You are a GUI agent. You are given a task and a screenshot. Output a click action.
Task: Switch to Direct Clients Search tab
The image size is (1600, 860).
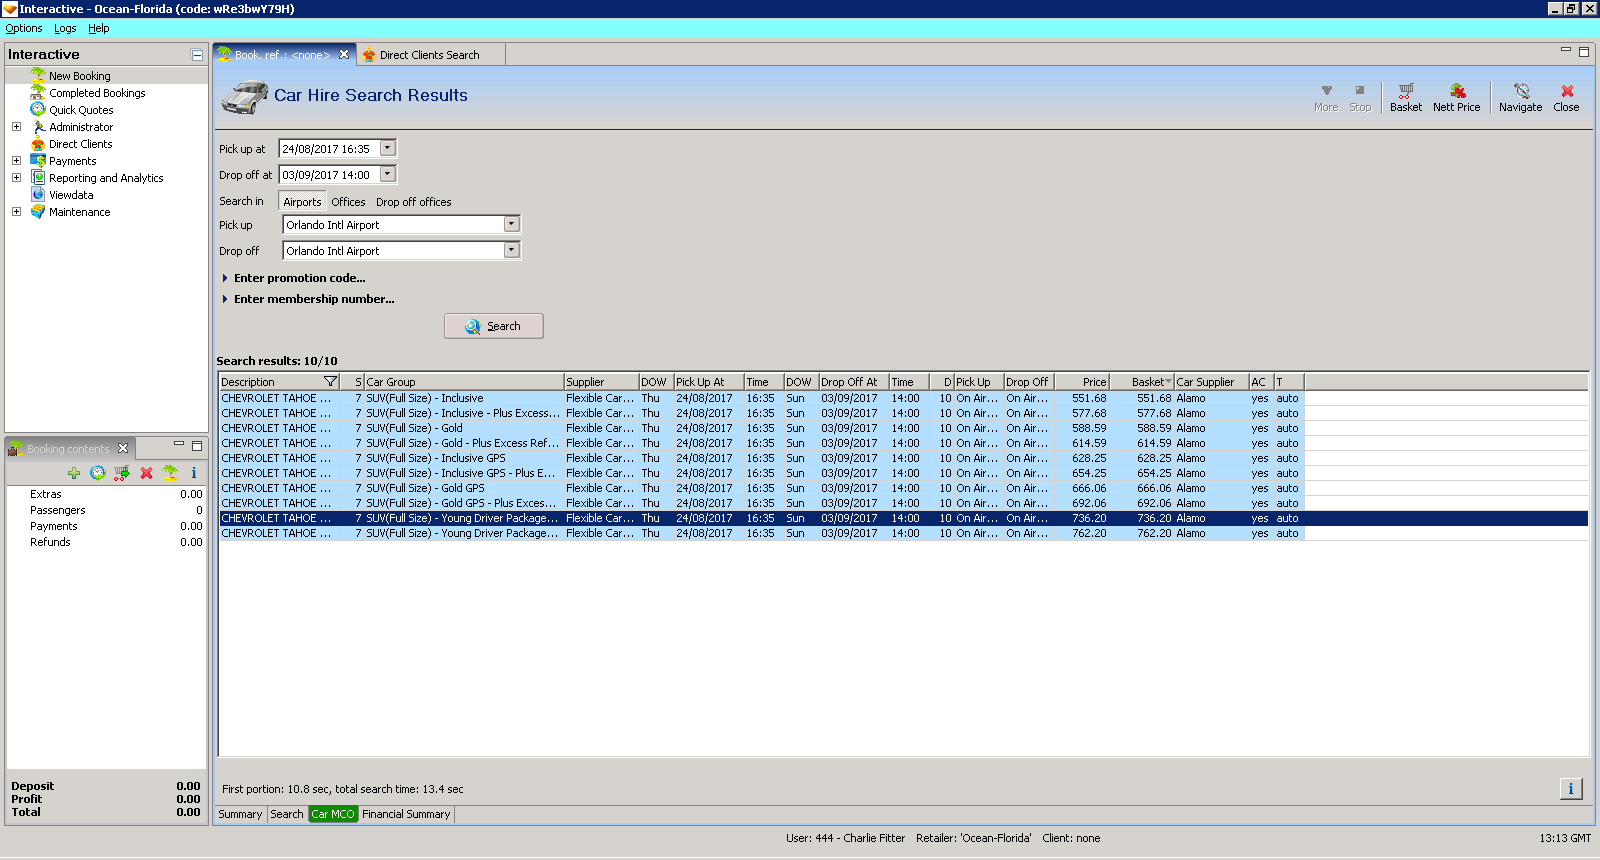click(x=429, y=55)
